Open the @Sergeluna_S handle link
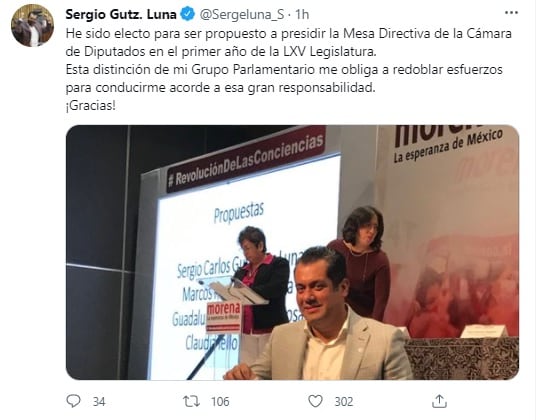The height and width of the screenshot is (420, 540). coord(242,14)
